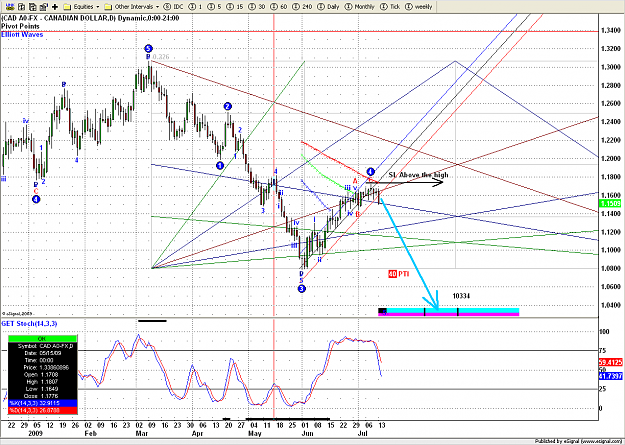Image resolution: width=625 pixels, height=445 pixels.
Task: Click the green OK header of data box
Action: pyautogui.click(x=42, y=339)
